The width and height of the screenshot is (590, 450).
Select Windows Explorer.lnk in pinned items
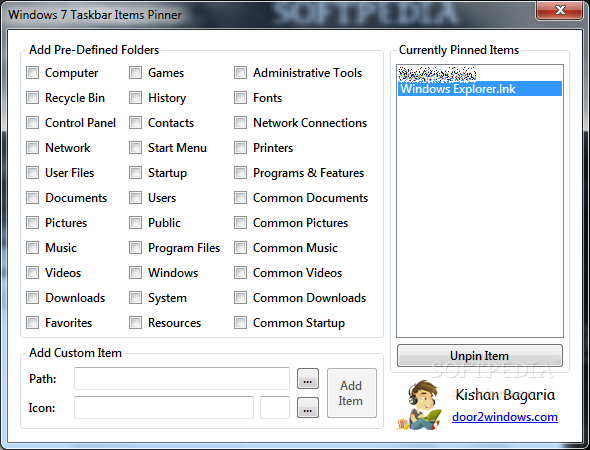(x=480, y=89)
